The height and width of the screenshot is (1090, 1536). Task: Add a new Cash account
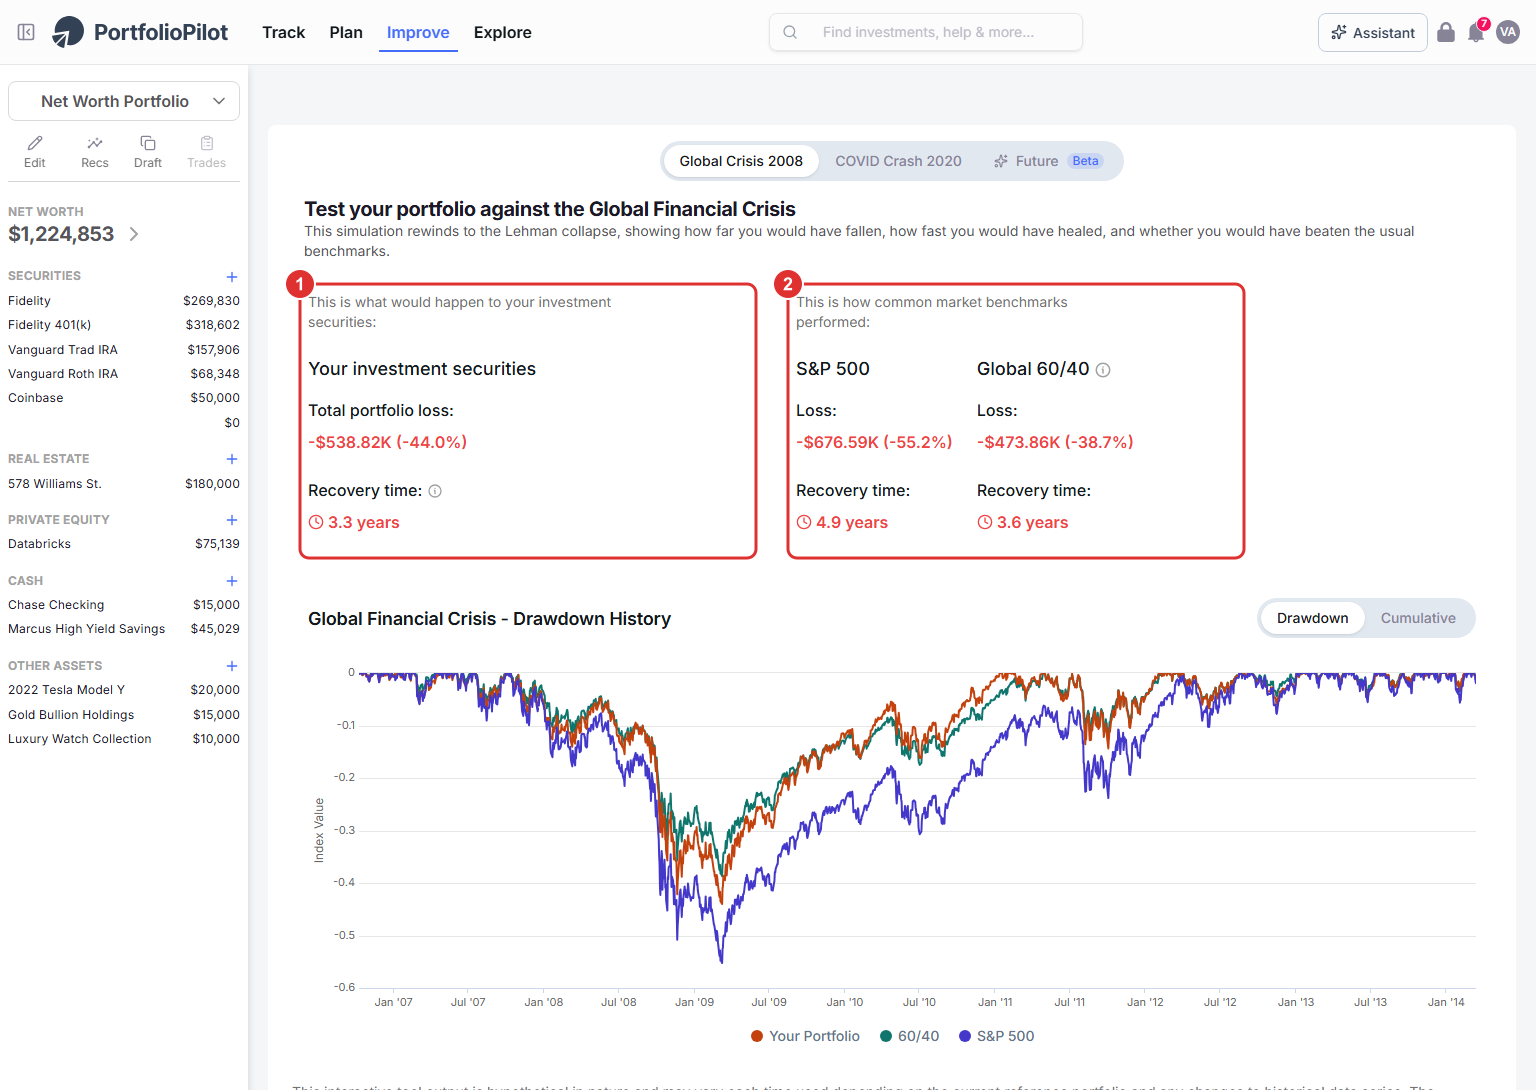(232, 581)
